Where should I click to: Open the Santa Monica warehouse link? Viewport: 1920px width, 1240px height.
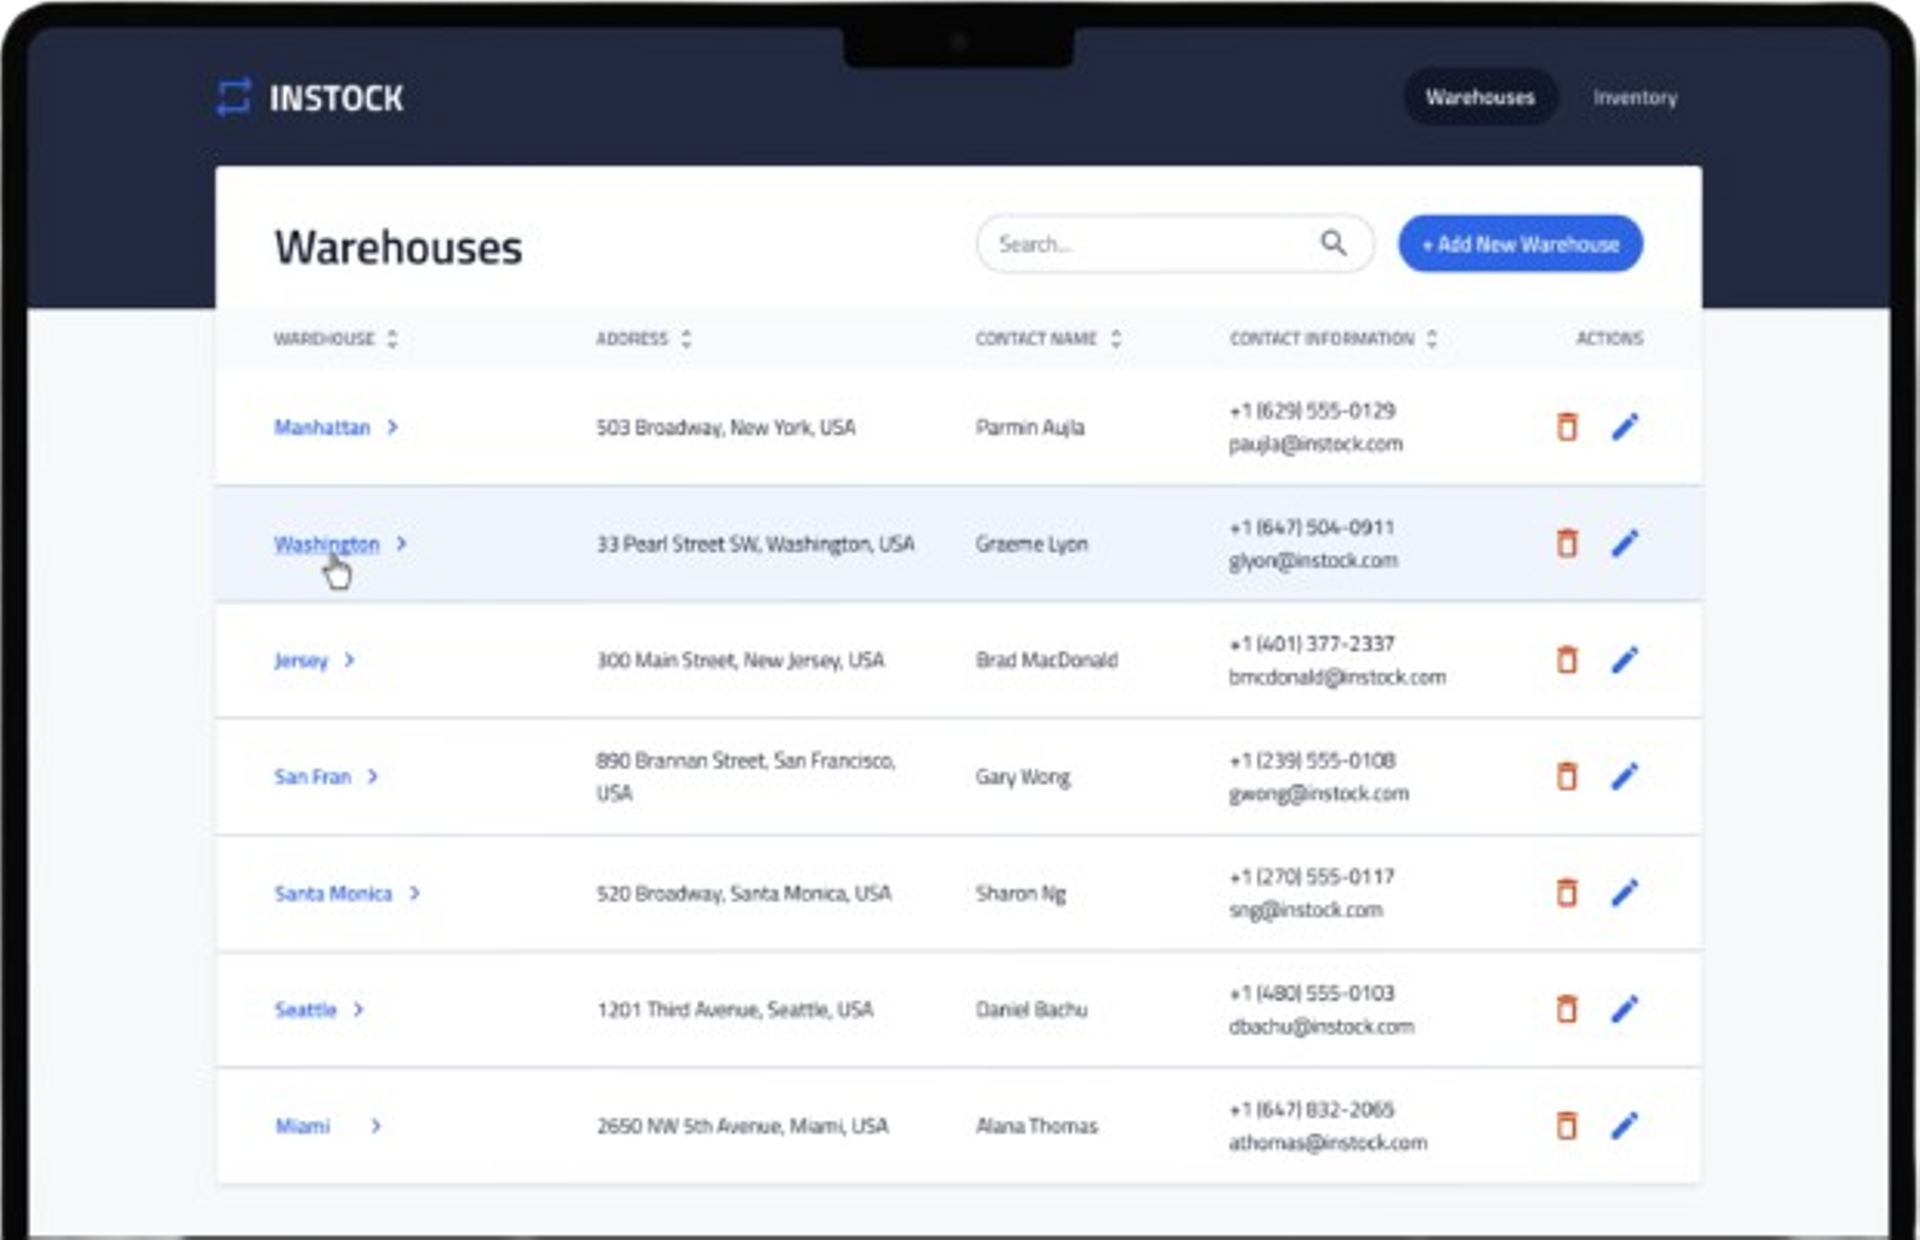pos(333,893)
